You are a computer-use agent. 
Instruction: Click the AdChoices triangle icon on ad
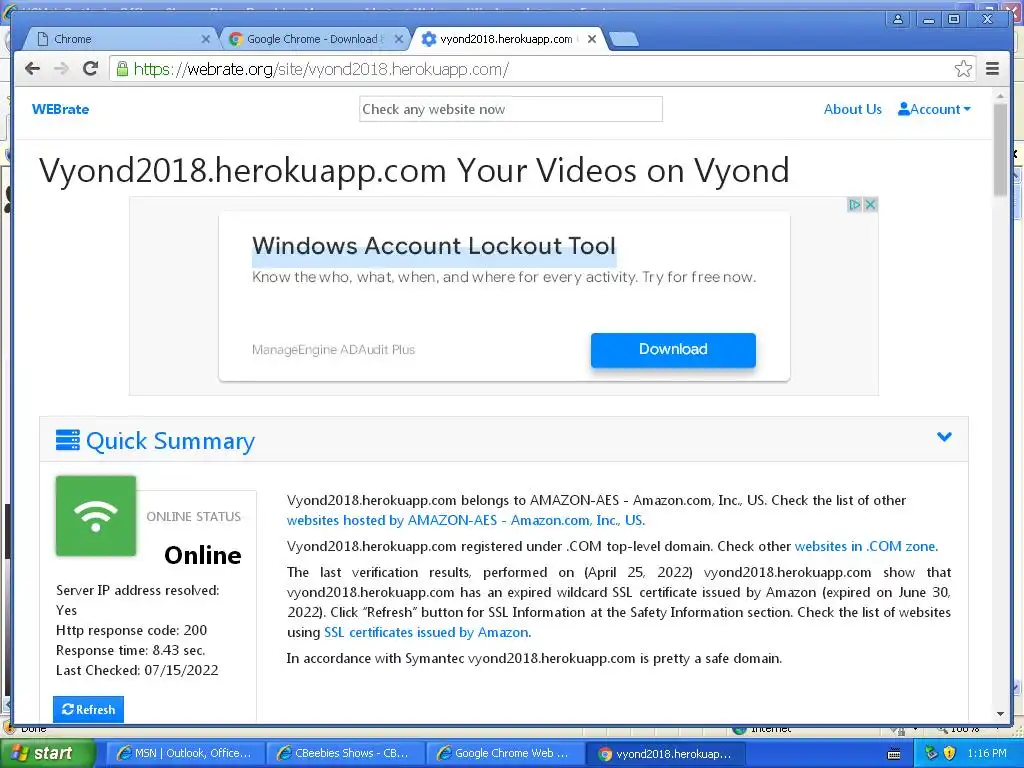coord(854,204)
